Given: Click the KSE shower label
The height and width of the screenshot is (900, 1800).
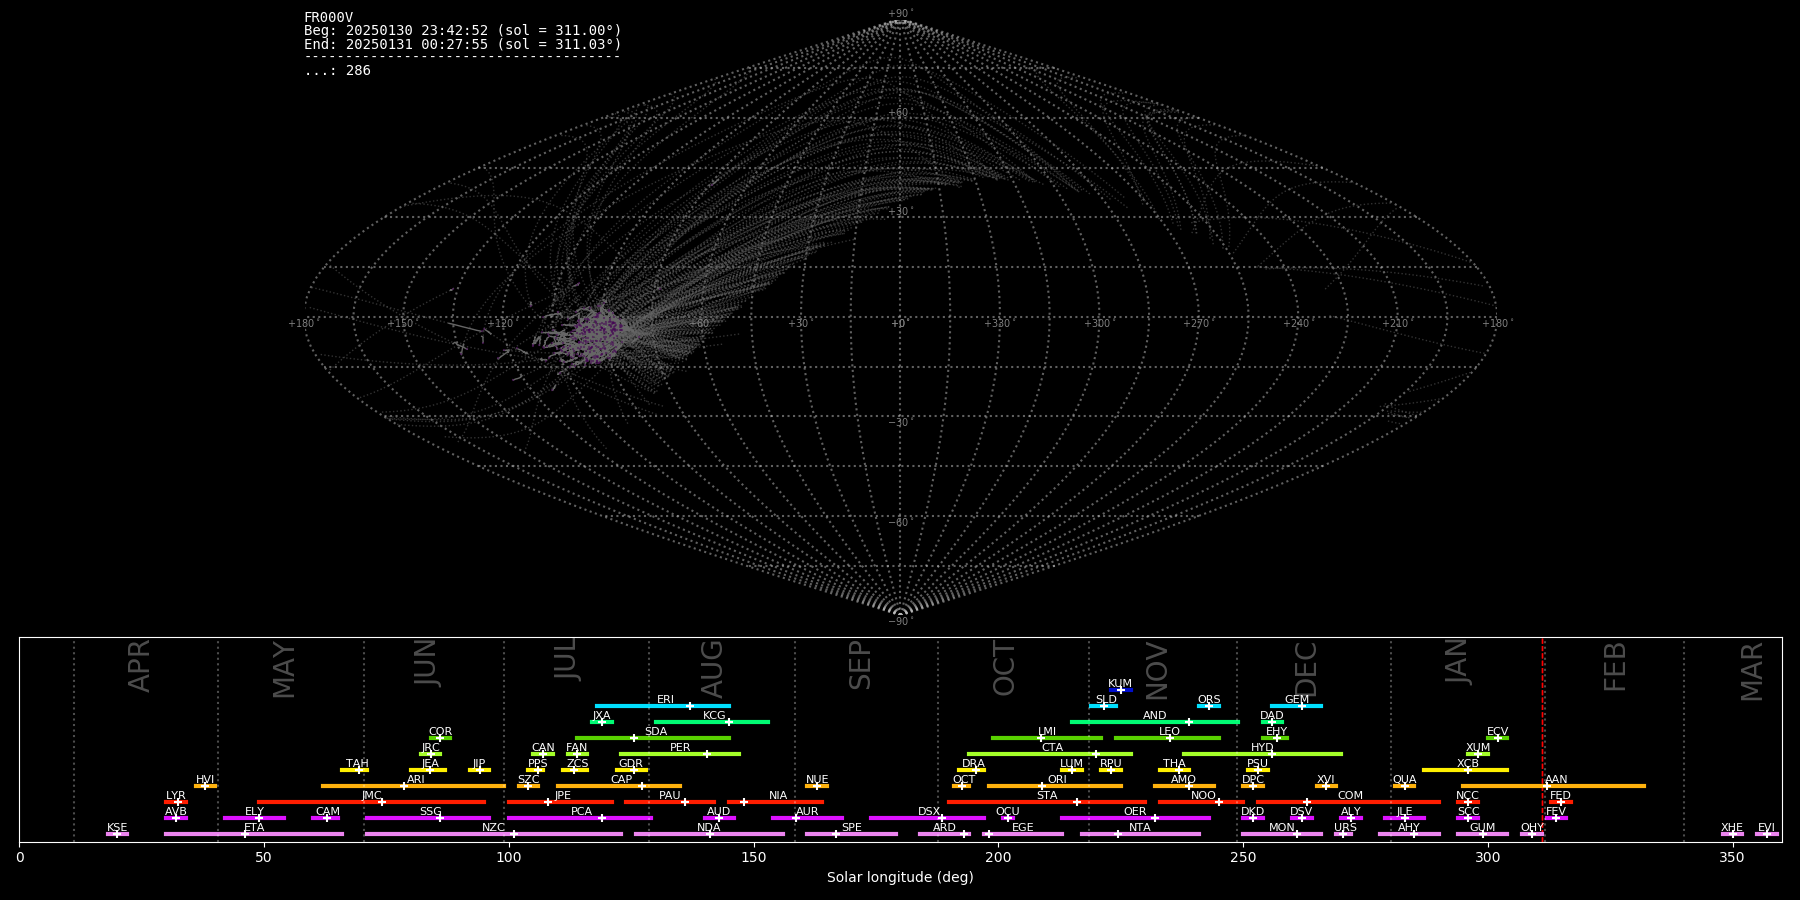Looking at the screenshot, I should pyautogui.click(x=117, y=827).
